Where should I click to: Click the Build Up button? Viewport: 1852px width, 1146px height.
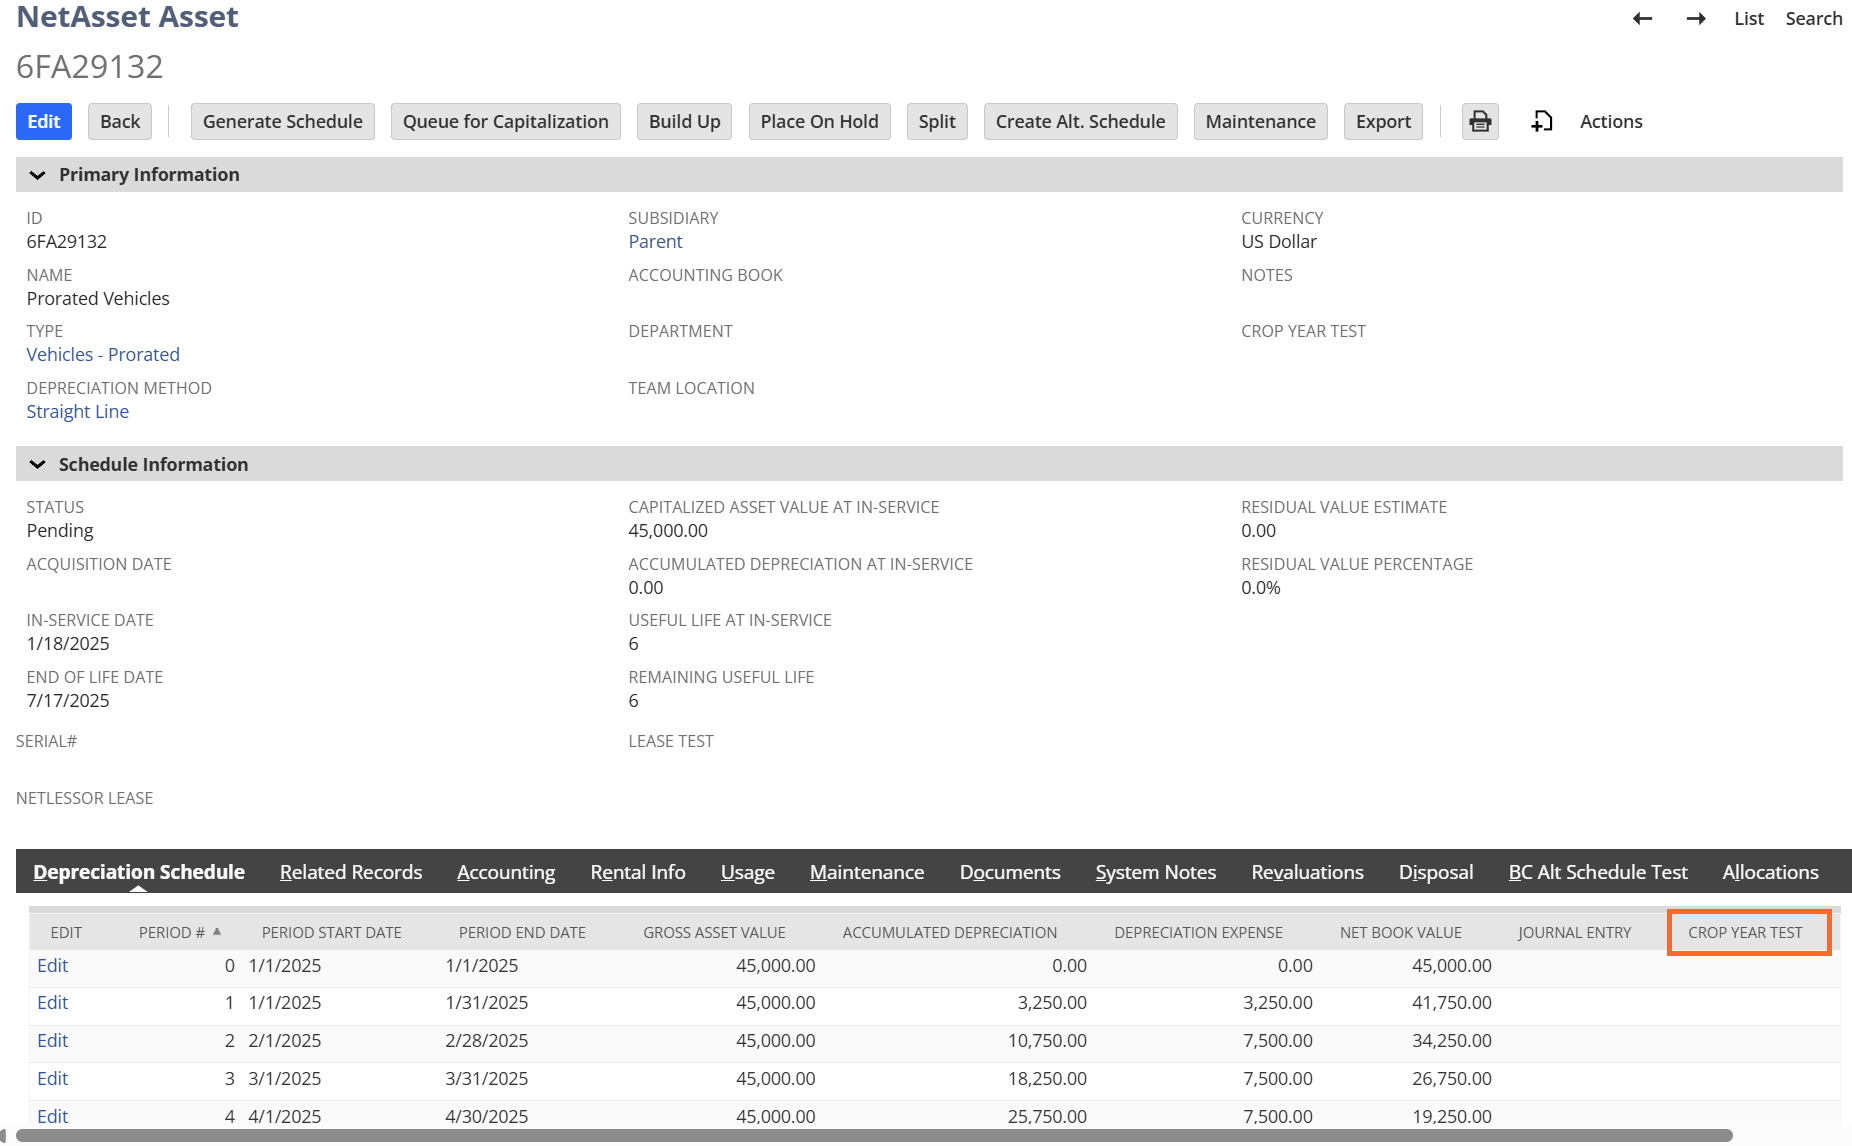click(685, 122)
